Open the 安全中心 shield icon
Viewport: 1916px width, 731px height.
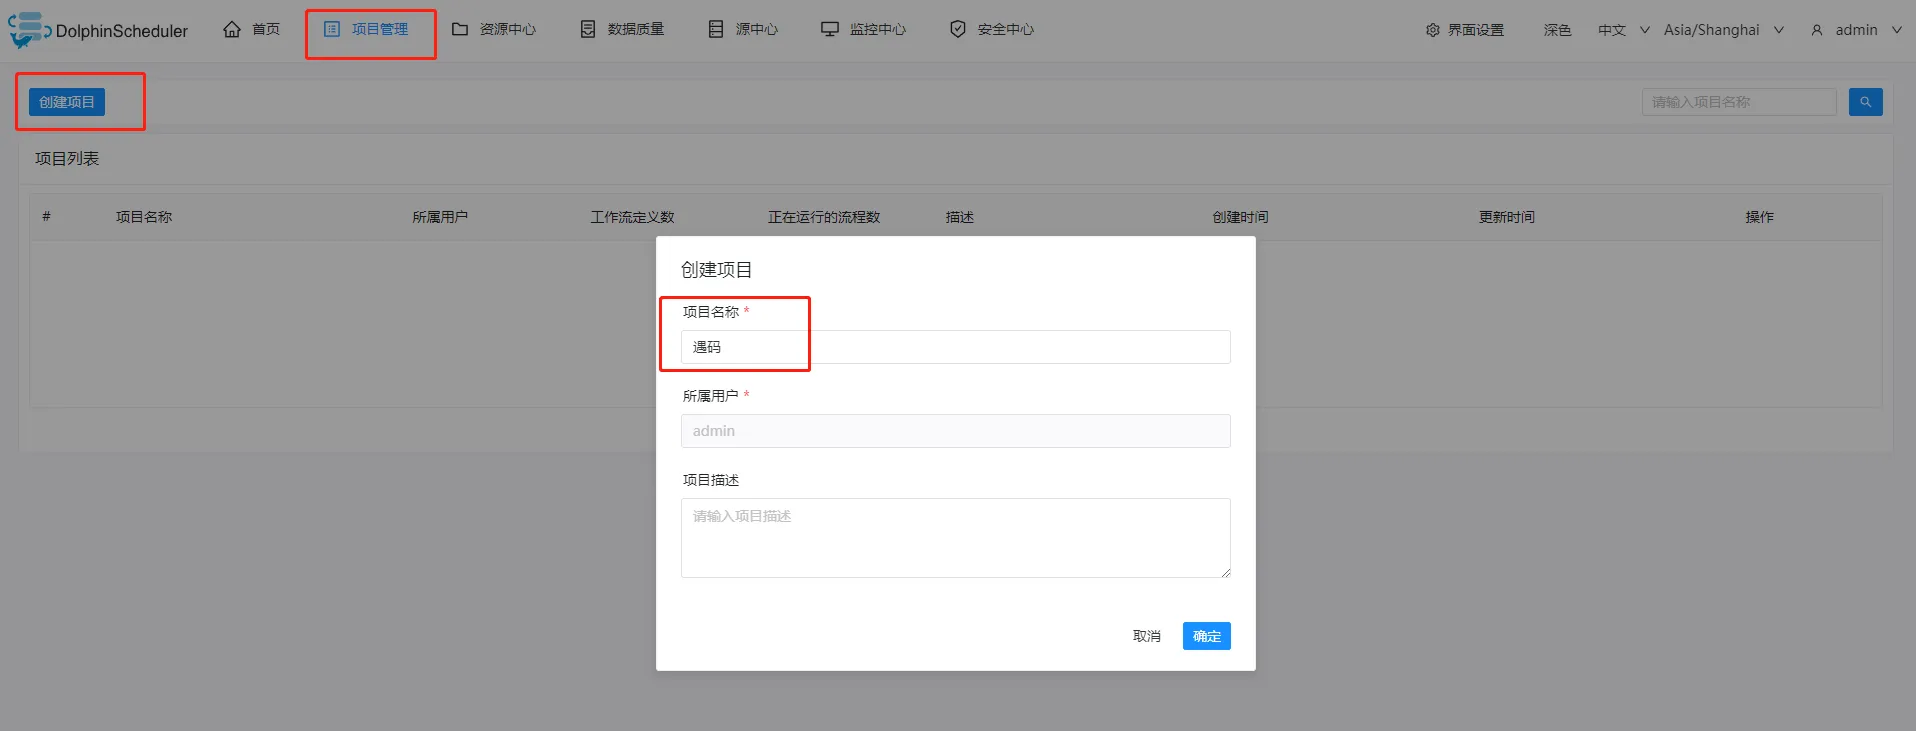[958, 29]
